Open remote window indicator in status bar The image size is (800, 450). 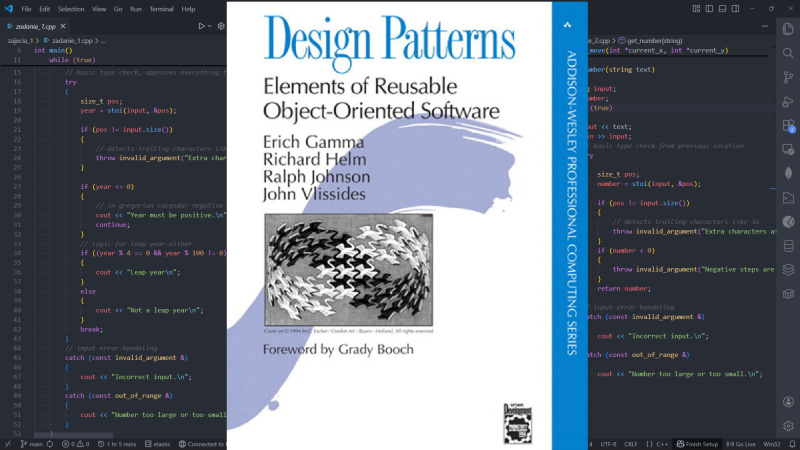point(8,444)
